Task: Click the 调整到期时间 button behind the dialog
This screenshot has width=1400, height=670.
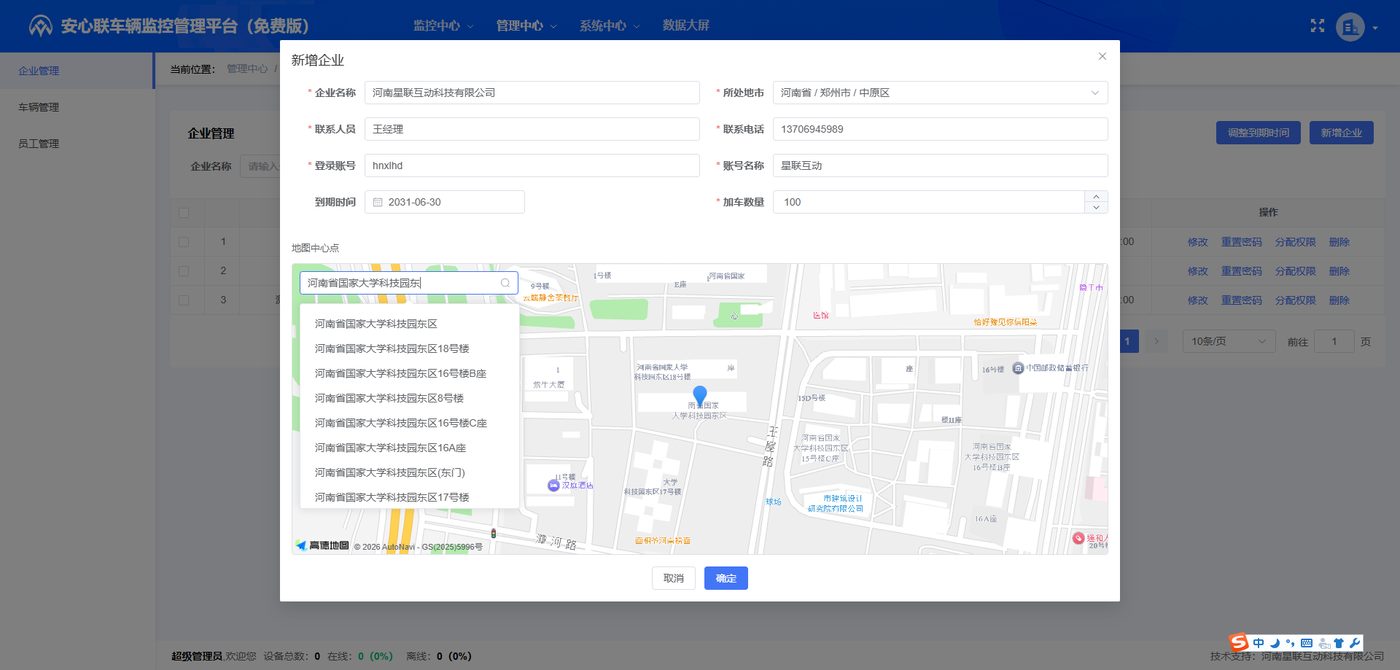Action: tap(1258, 132)
